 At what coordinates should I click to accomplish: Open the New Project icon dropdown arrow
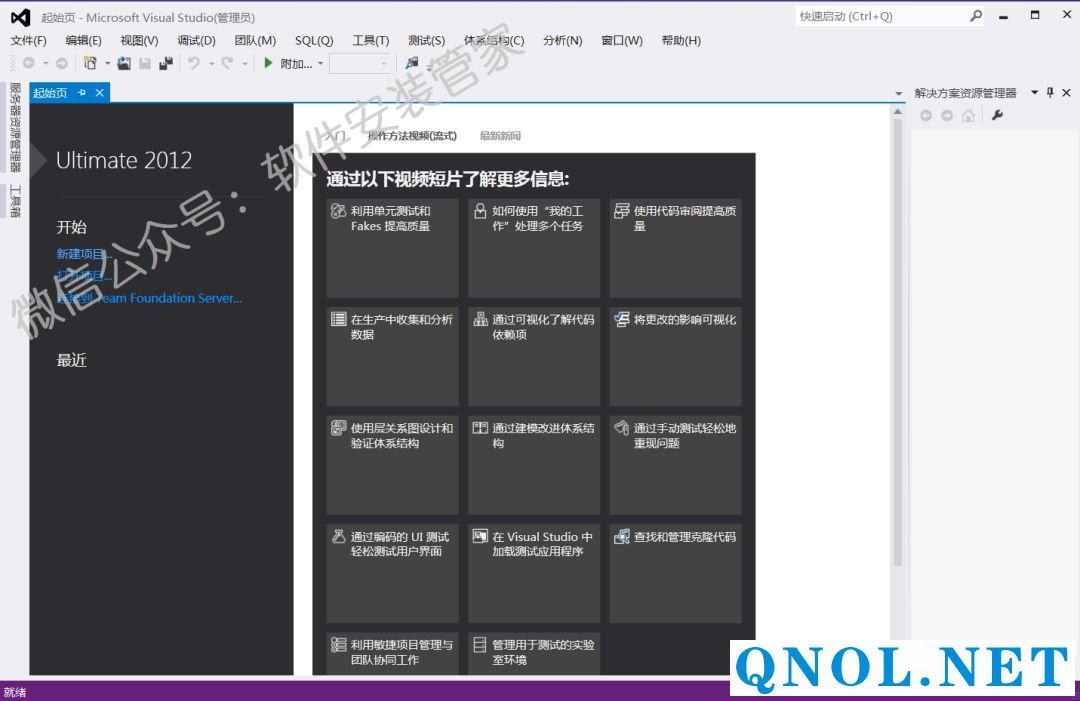[x=107, y=63]
